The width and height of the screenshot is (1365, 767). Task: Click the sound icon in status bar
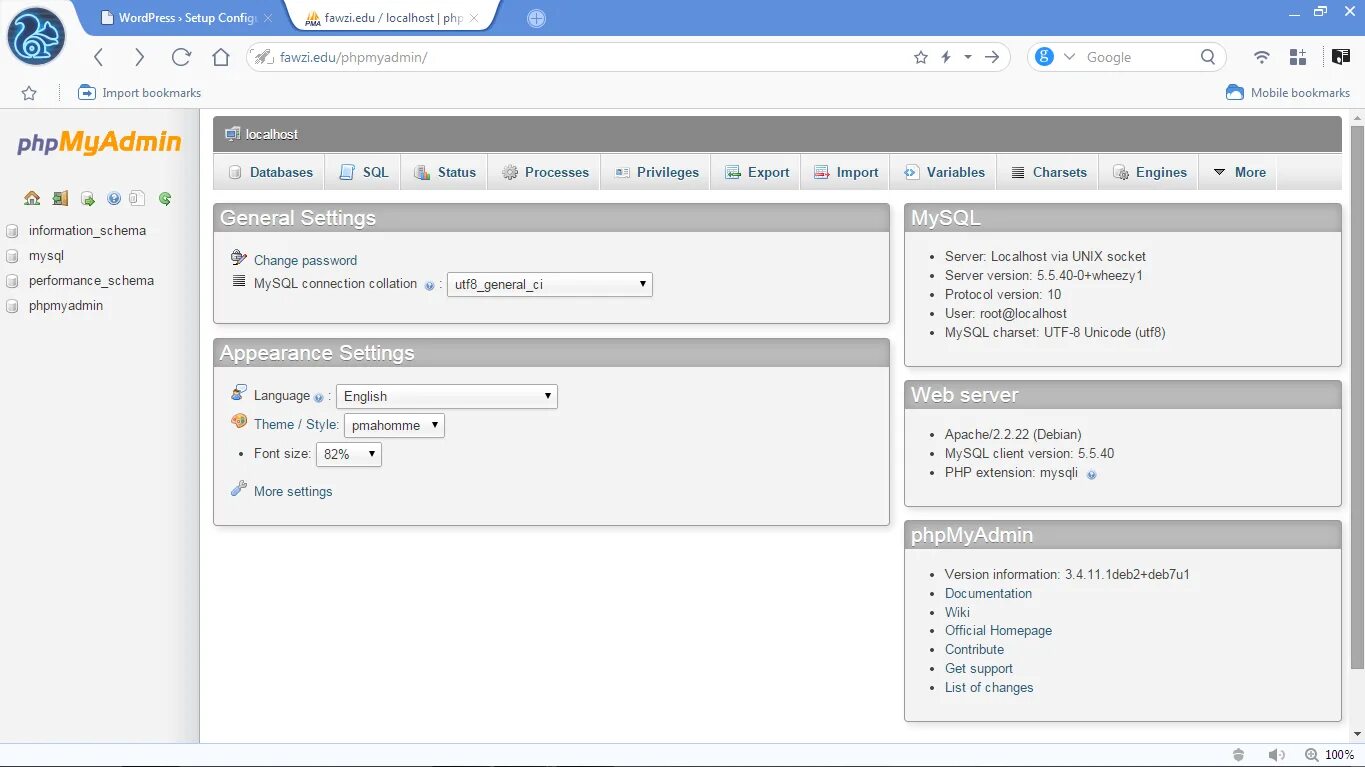coord(1276,755)
